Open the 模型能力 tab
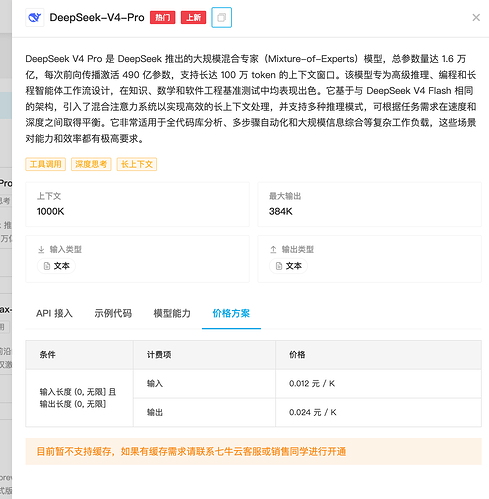Viewport: 489px width, 499px height. coord(172,313)
